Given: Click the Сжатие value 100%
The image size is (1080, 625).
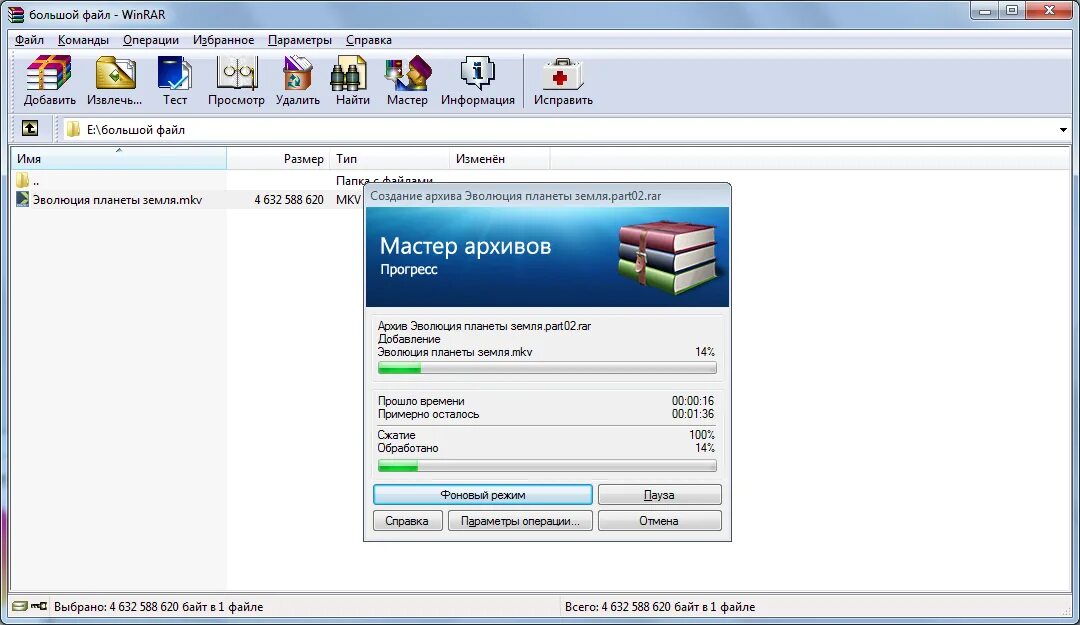Looking at the screenshot, I should click(x=702, y=435).
